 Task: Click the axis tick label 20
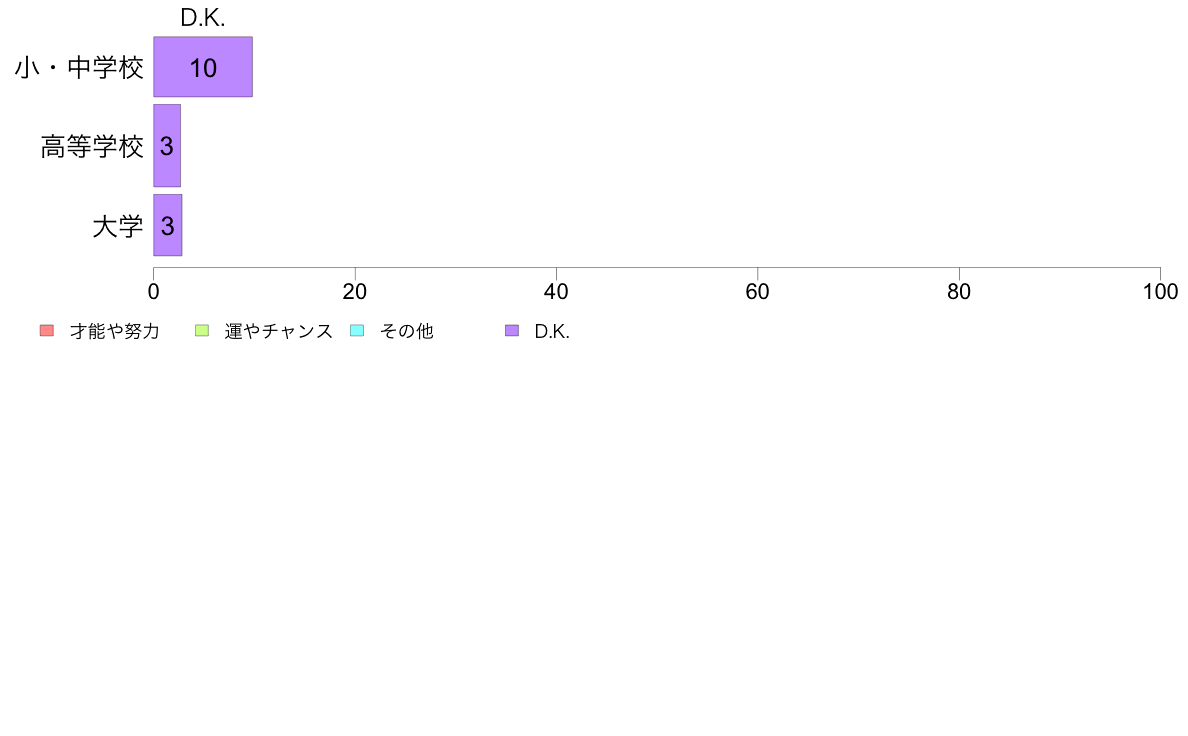[x=355, y=292]
